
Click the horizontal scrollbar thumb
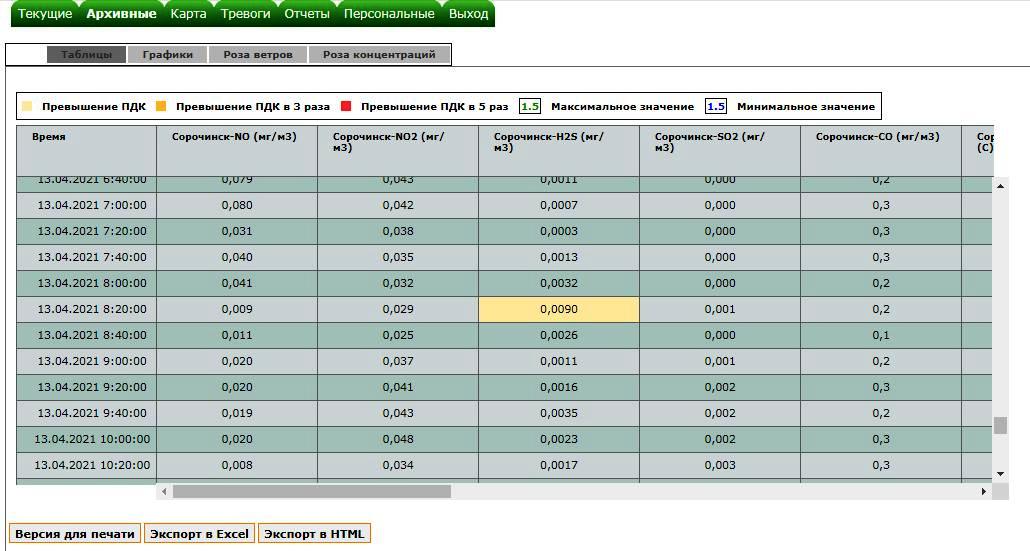tap(311, 492)
